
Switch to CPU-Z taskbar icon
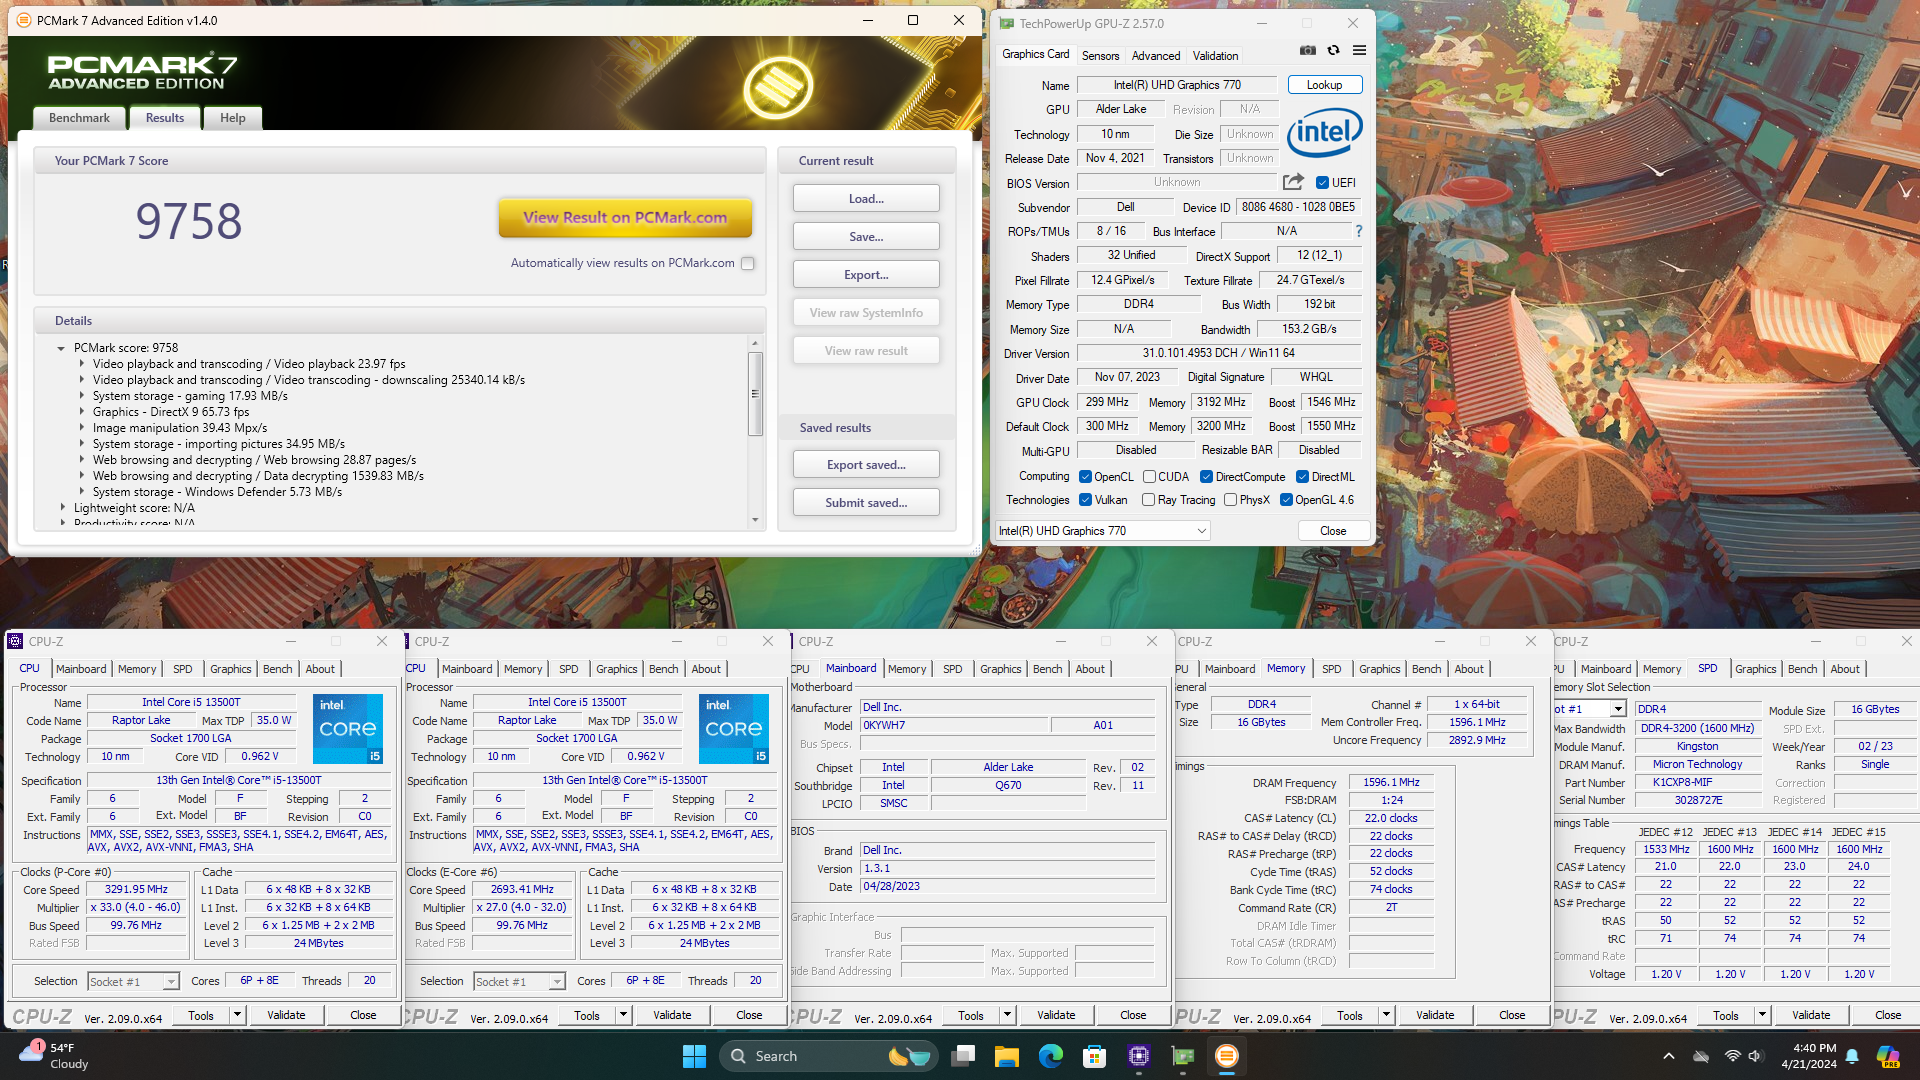coord(1138,1056)
